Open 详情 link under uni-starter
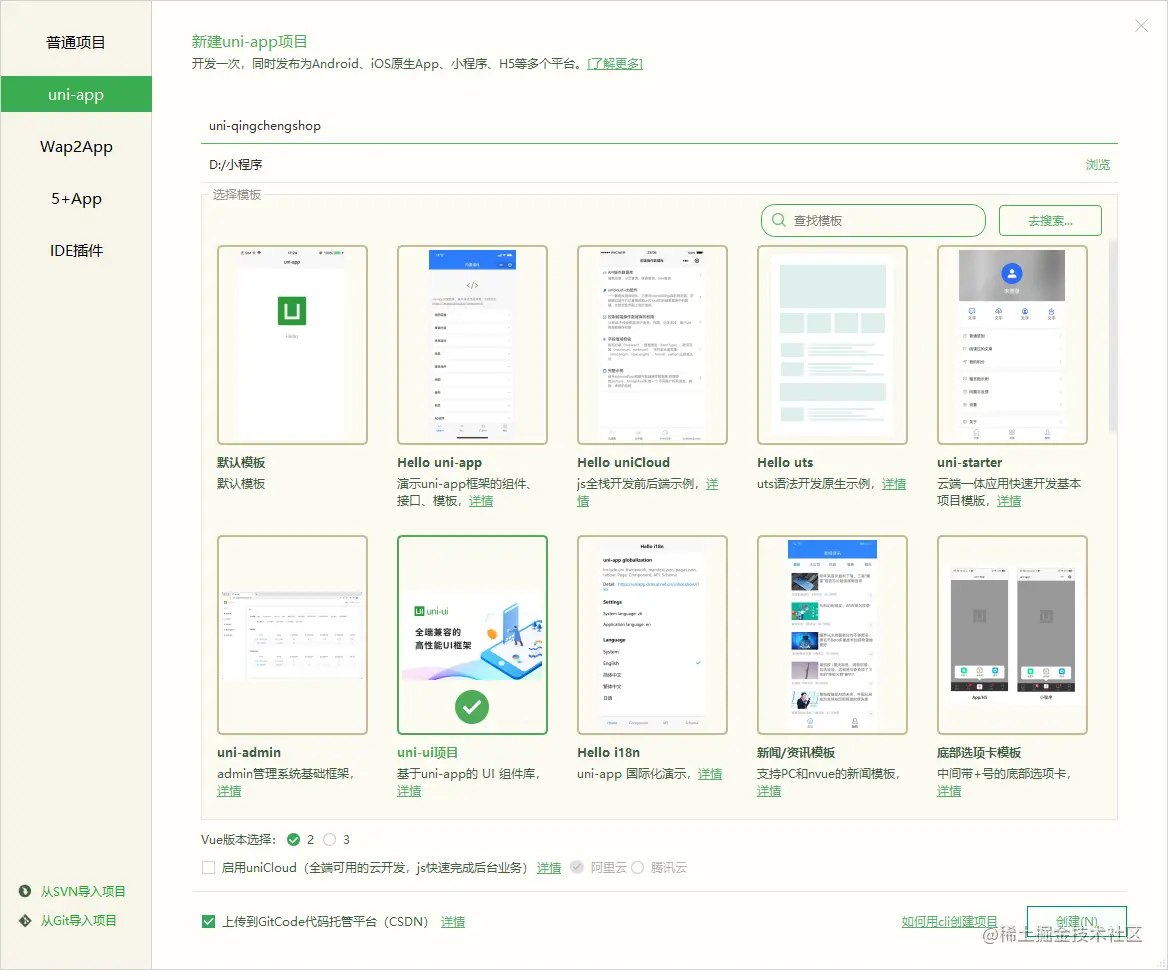The height and width of the screenshot is (970, 1168). point(1009,501)
